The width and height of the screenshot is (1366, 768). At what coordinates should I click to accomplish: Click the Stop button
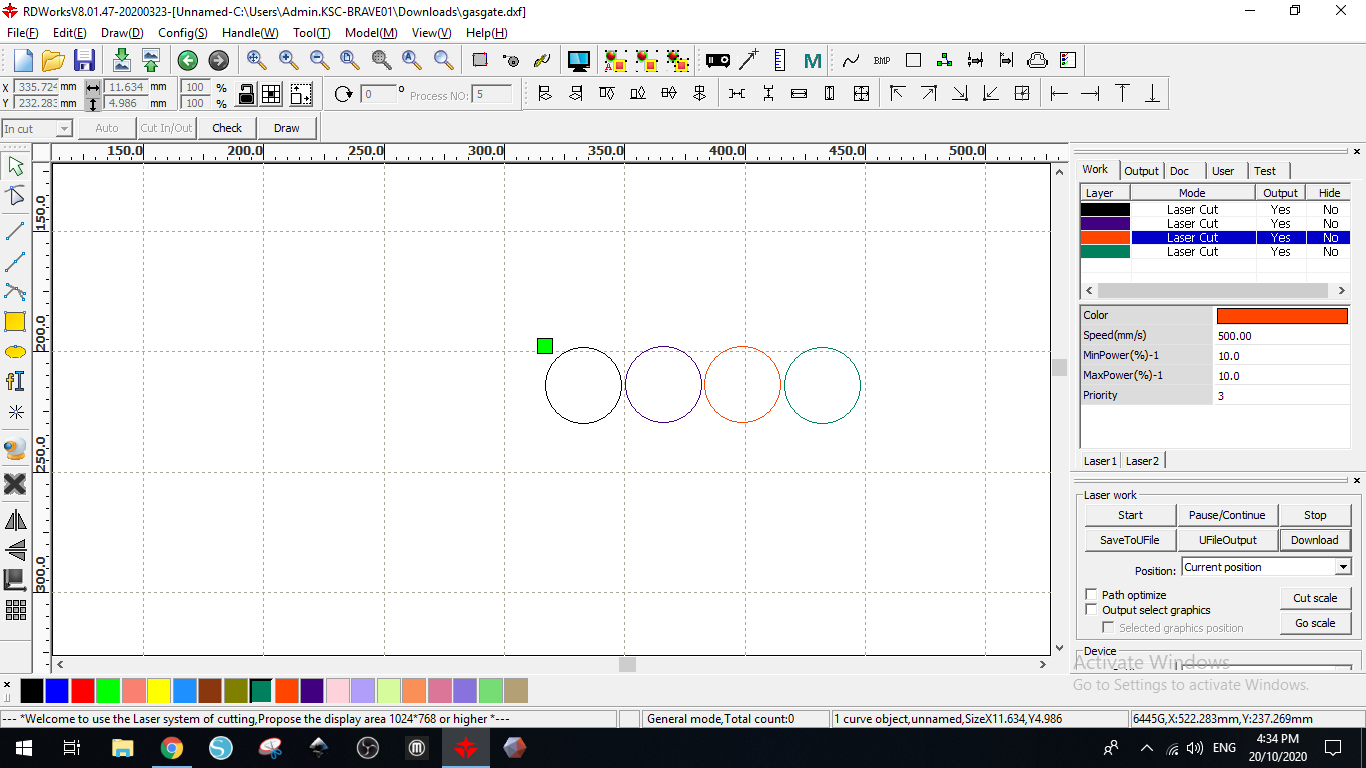click(x=1315, y=515)
